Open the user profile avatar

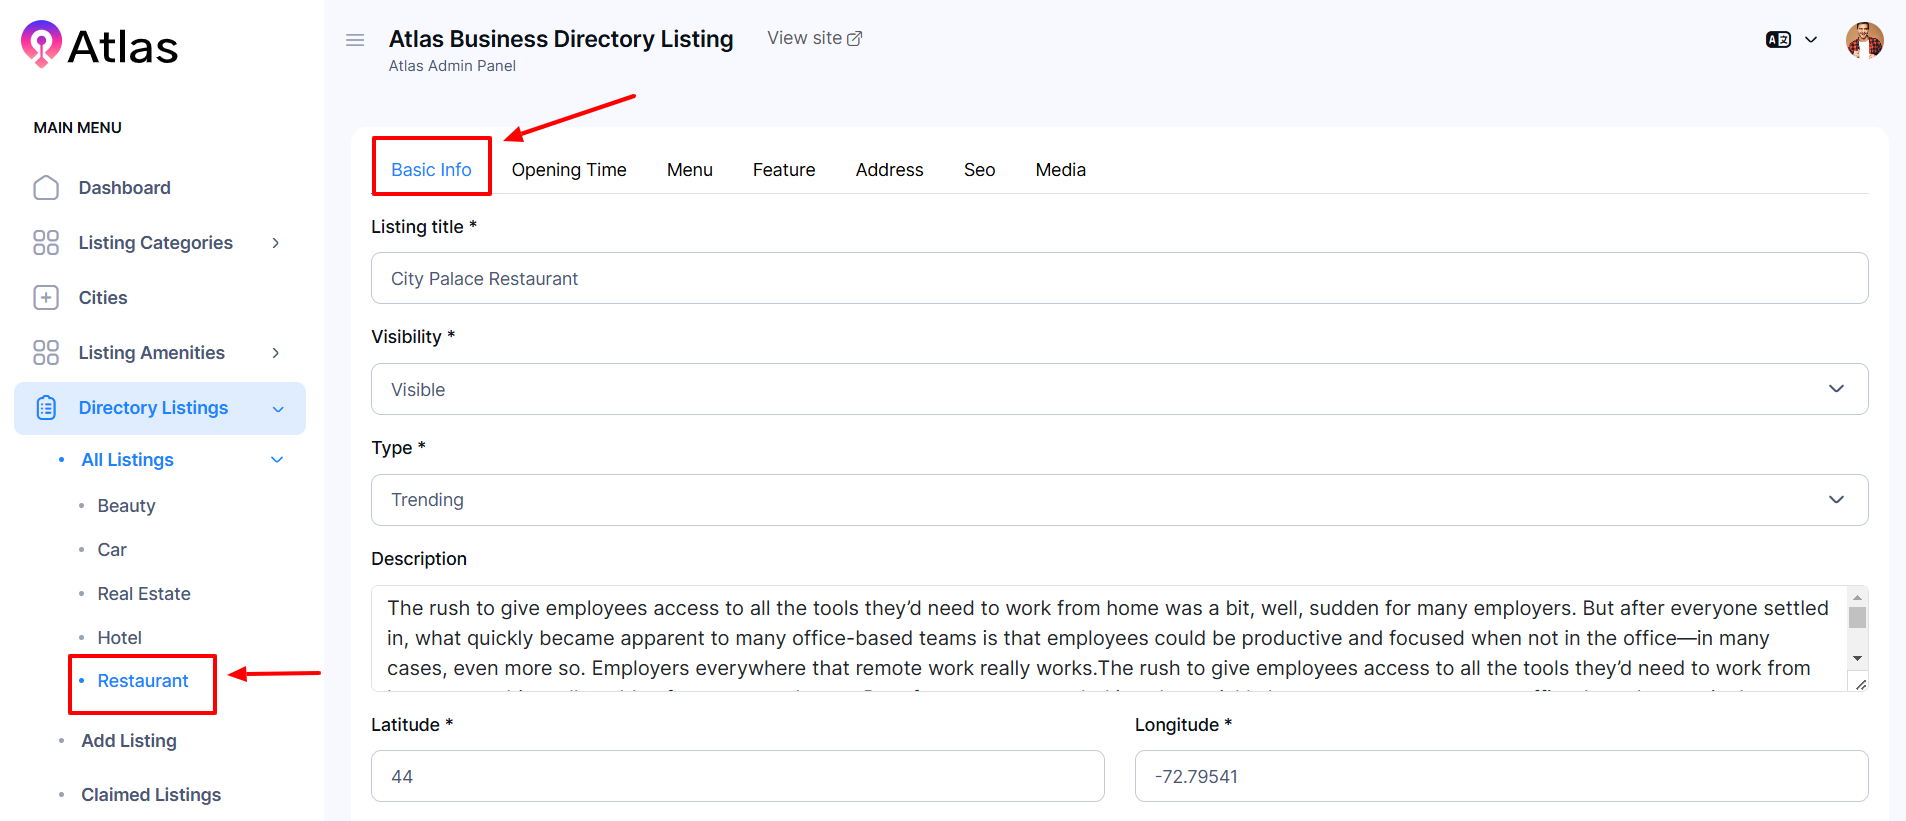[1864, 41]
